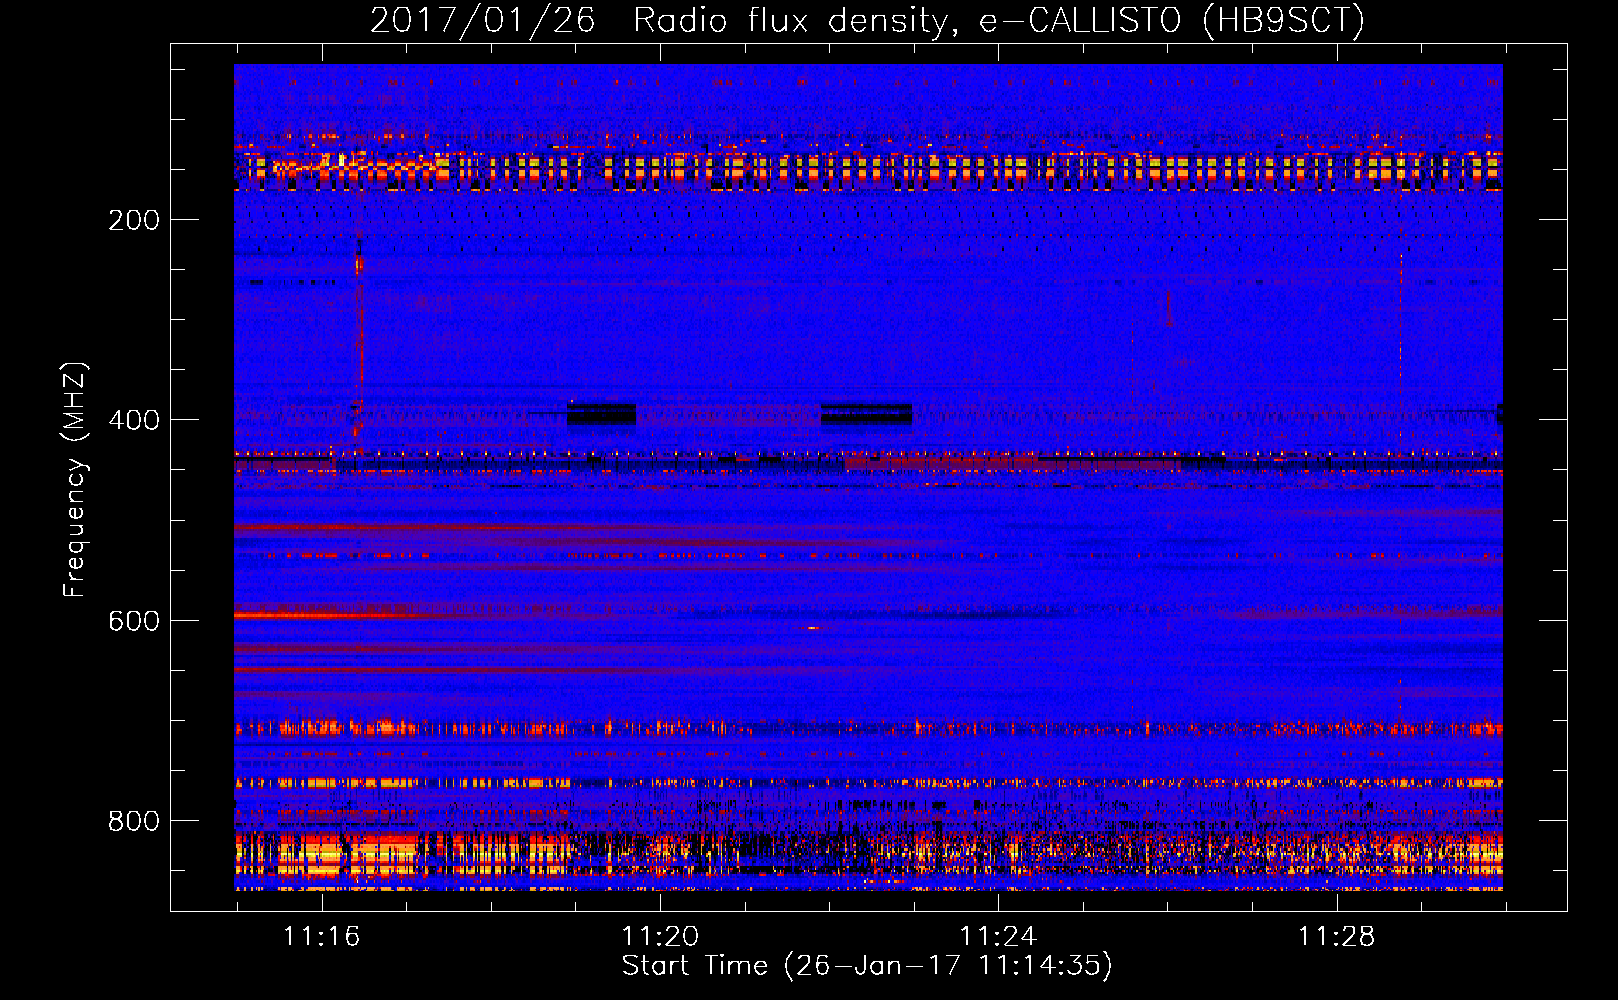
Task: Click the "200" frequency tick label
Action: [134, 220]
